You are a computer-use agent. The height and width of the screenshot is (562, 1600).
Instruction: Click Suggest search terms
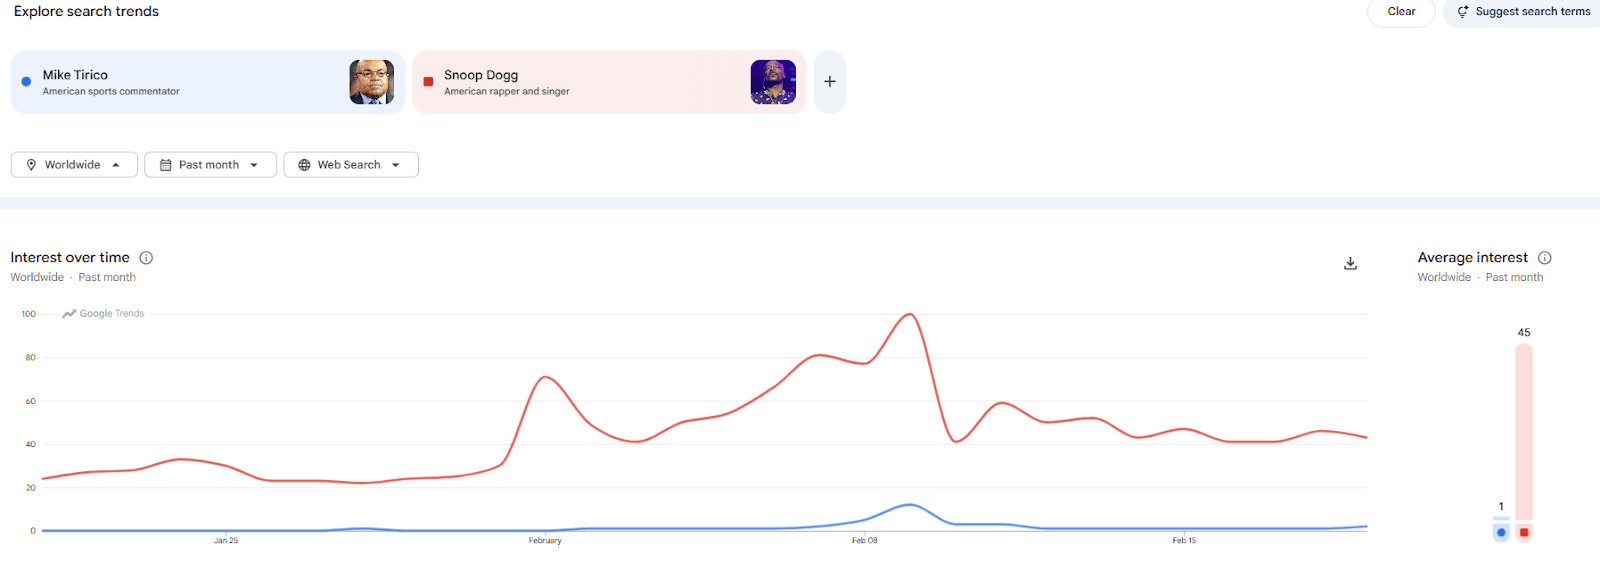(1532, 12)
